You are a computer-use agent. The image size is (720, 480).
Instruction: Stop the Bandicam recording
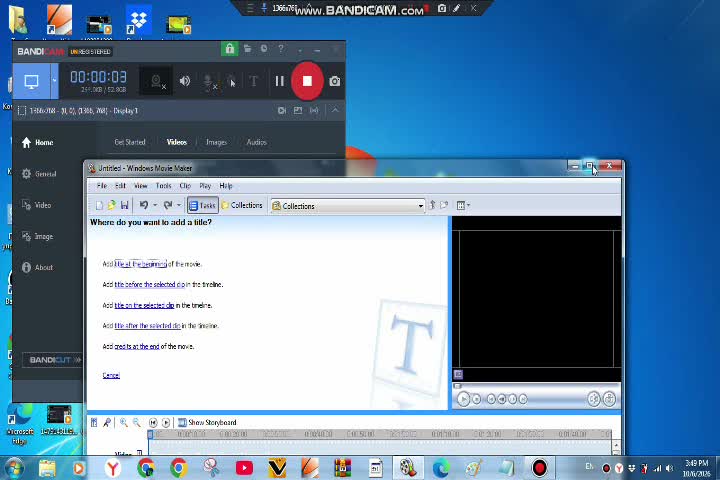pos(307,81)
